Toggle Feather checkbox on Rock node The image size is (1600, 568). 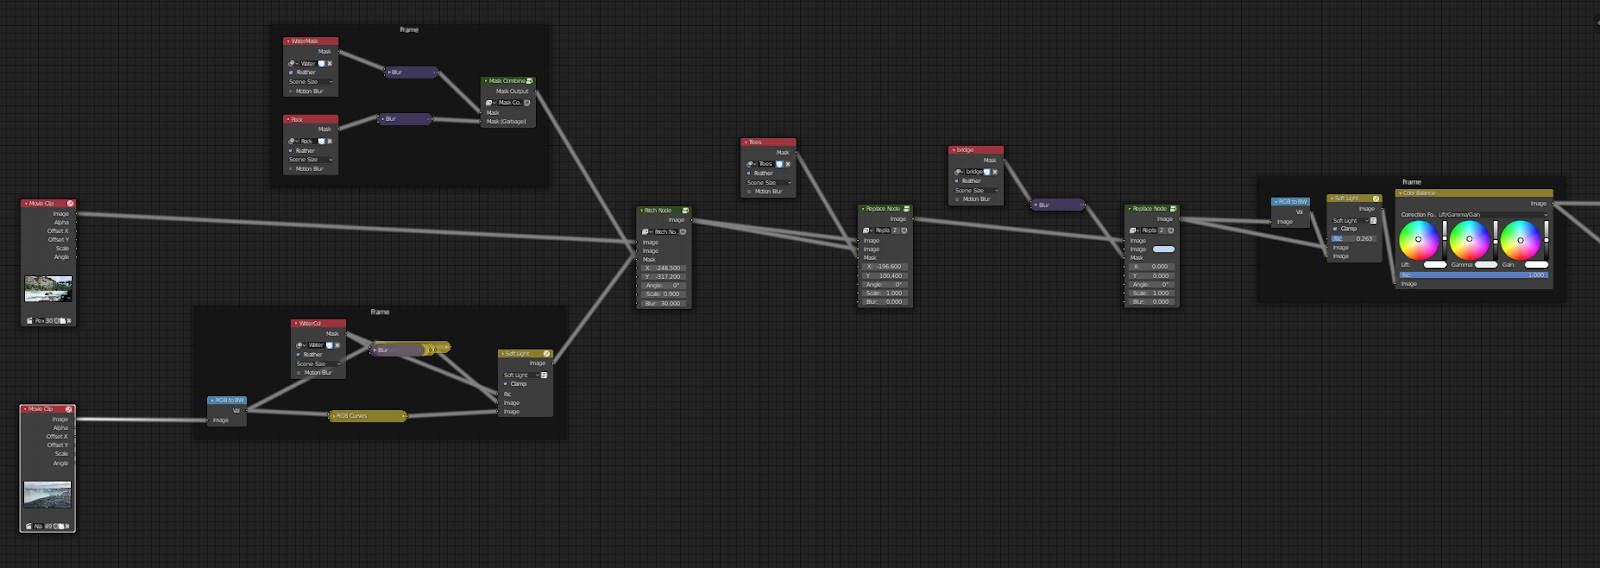pos(292,151)
